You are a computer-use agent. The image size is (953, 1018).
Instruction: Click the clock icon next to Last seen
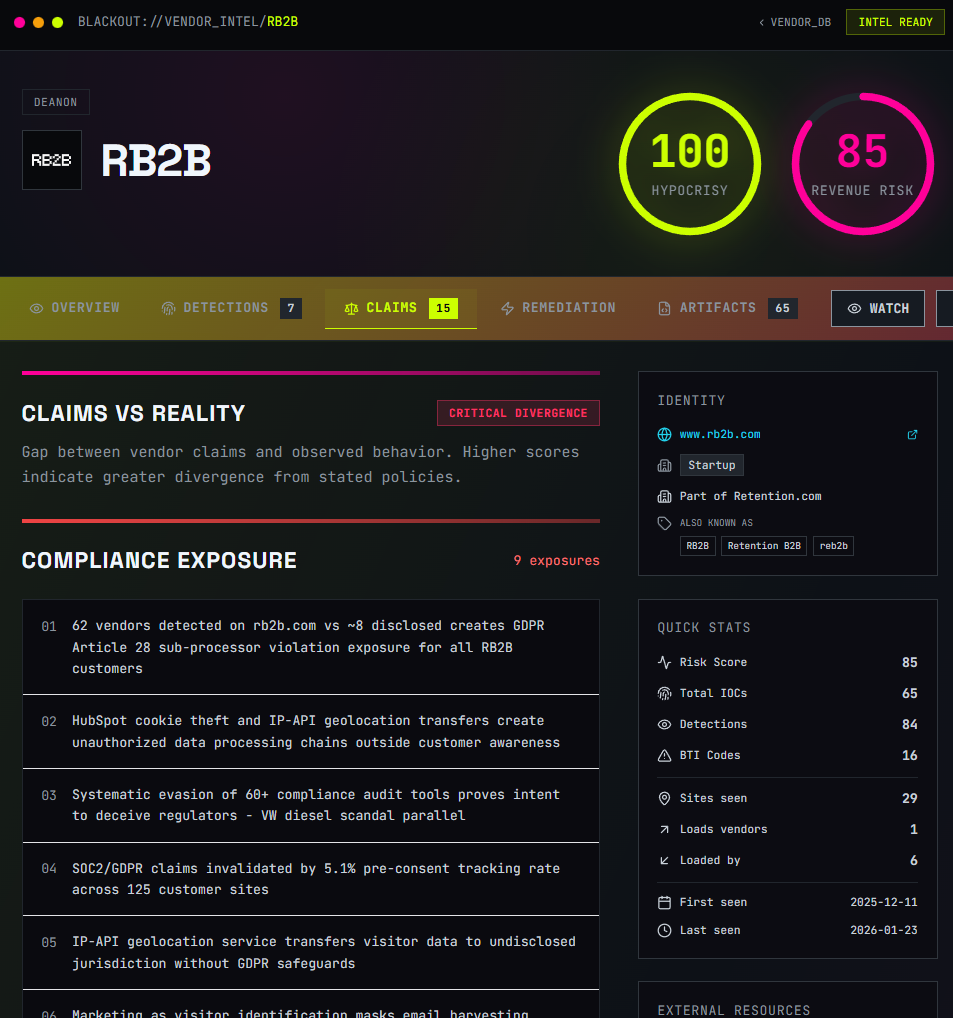[x=662, y=931]
